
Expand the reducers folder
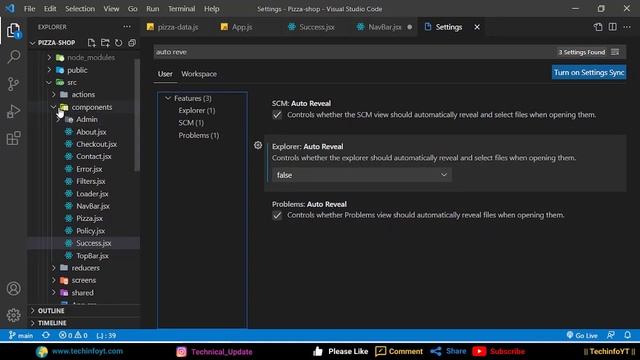[x=54, y=268]
